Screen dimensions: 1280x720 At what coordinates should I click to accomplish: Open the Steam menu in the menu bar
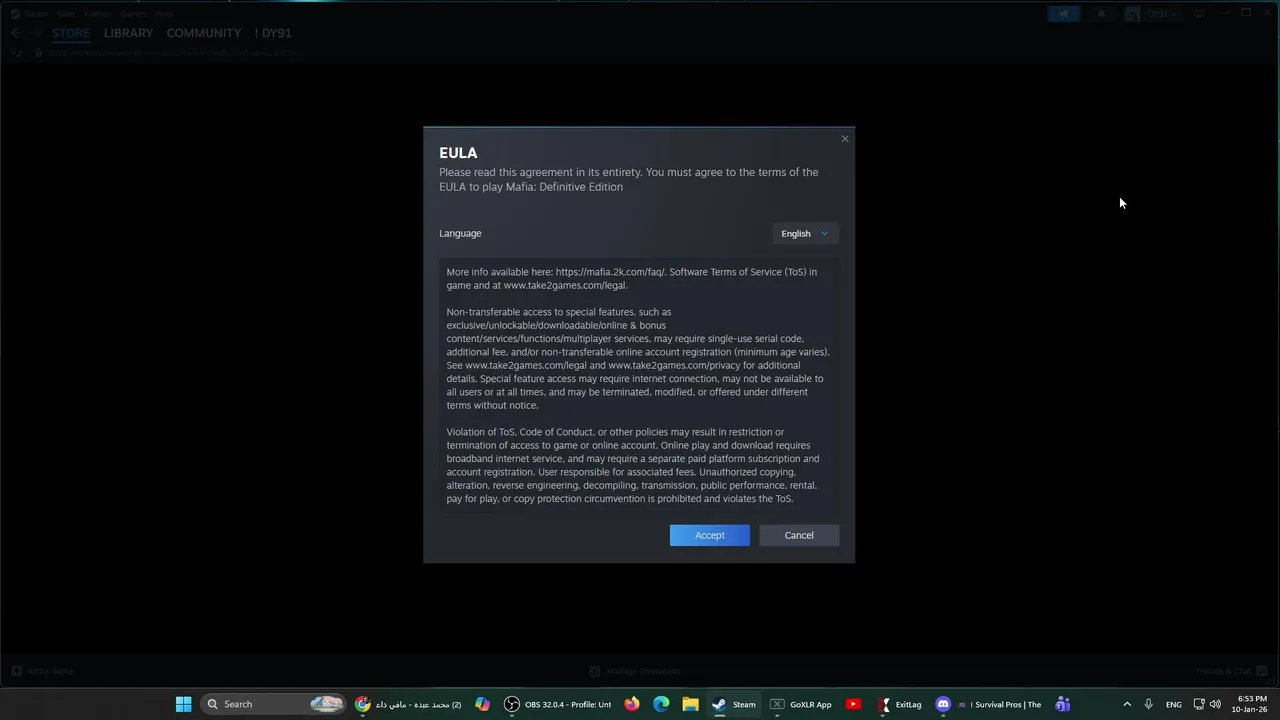tap(35, 14)
